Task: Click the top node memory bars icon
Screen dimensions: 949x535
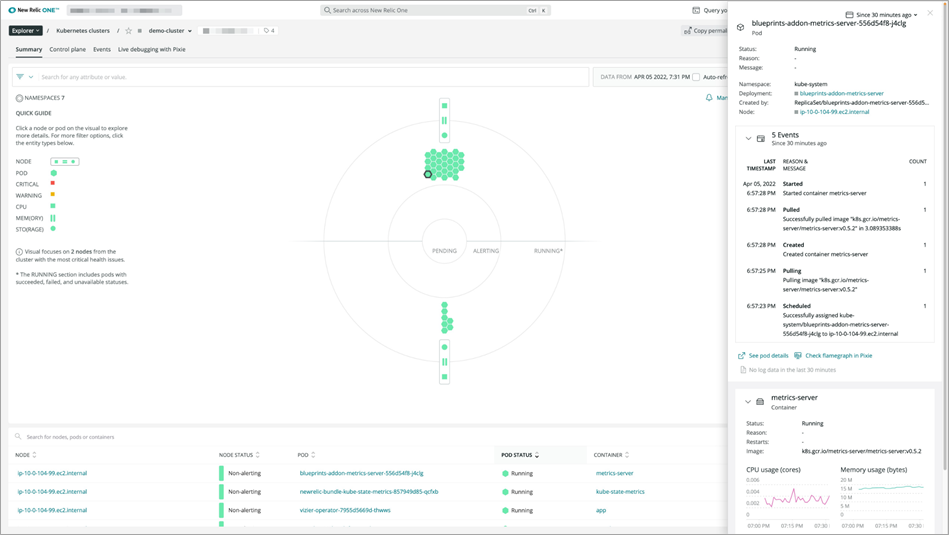Action: coord(444,120)
